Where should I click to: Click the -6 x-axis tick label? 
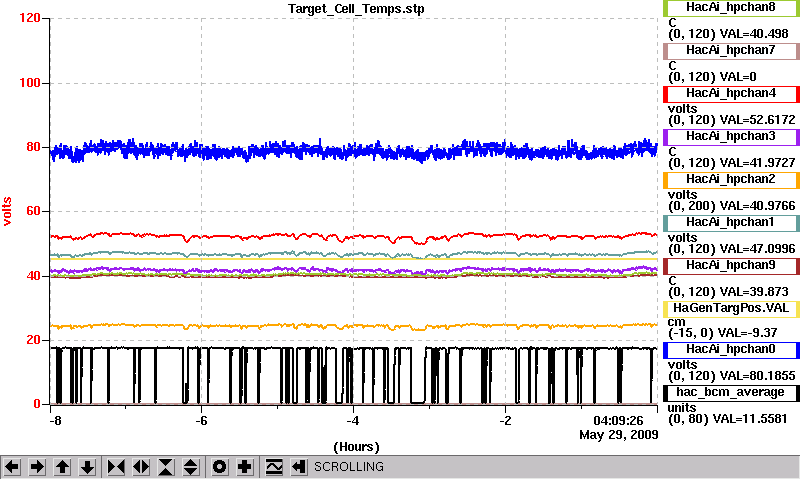click(201, 421)
